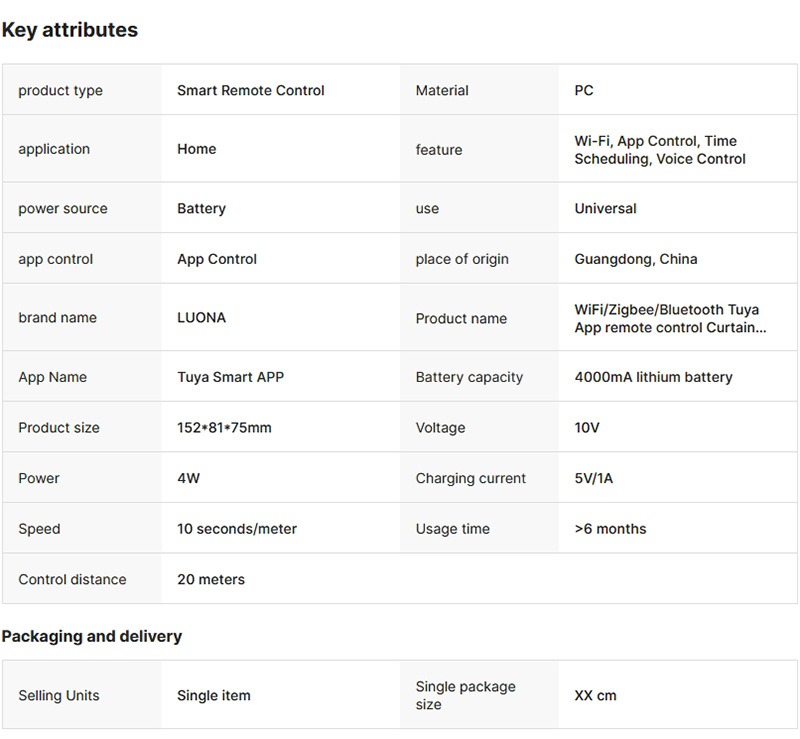Click the XX cm package size value
The width and height of the screenshot is (800, 739).
point(595,696)
